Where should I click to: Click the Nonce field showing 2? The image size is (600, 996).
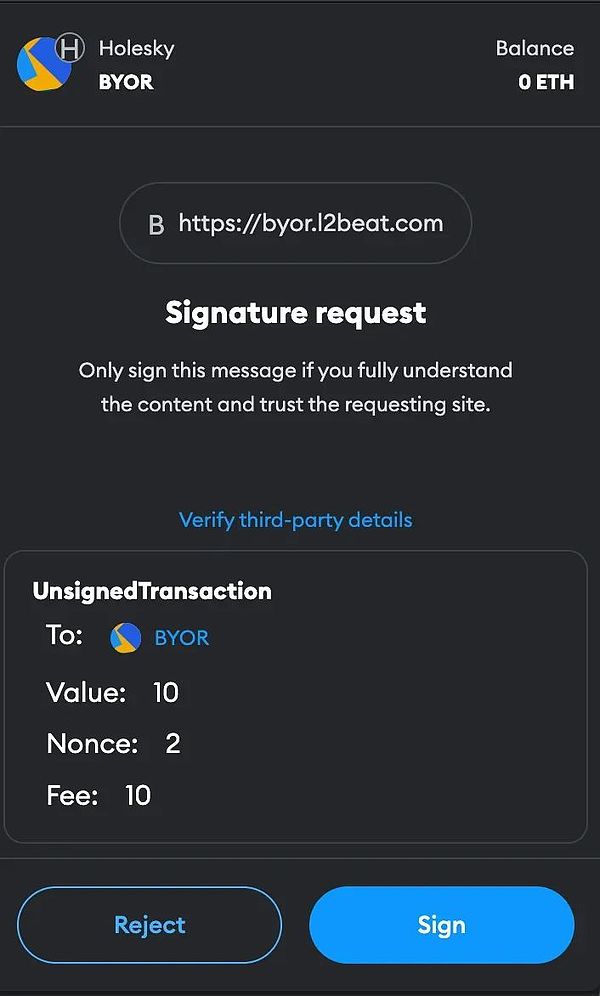[x=172, y=744]
